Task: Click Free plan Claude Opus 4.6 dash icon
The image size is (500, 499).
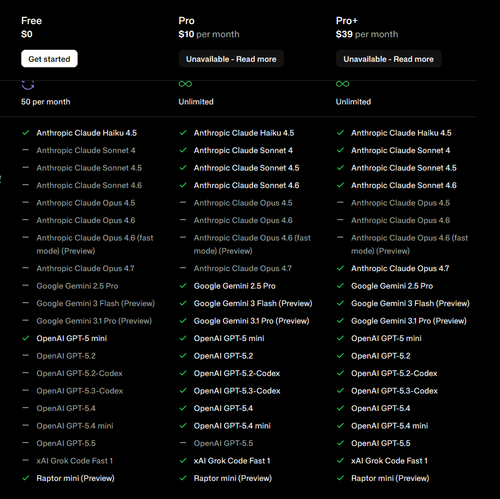Action: (x=25, y=220)
